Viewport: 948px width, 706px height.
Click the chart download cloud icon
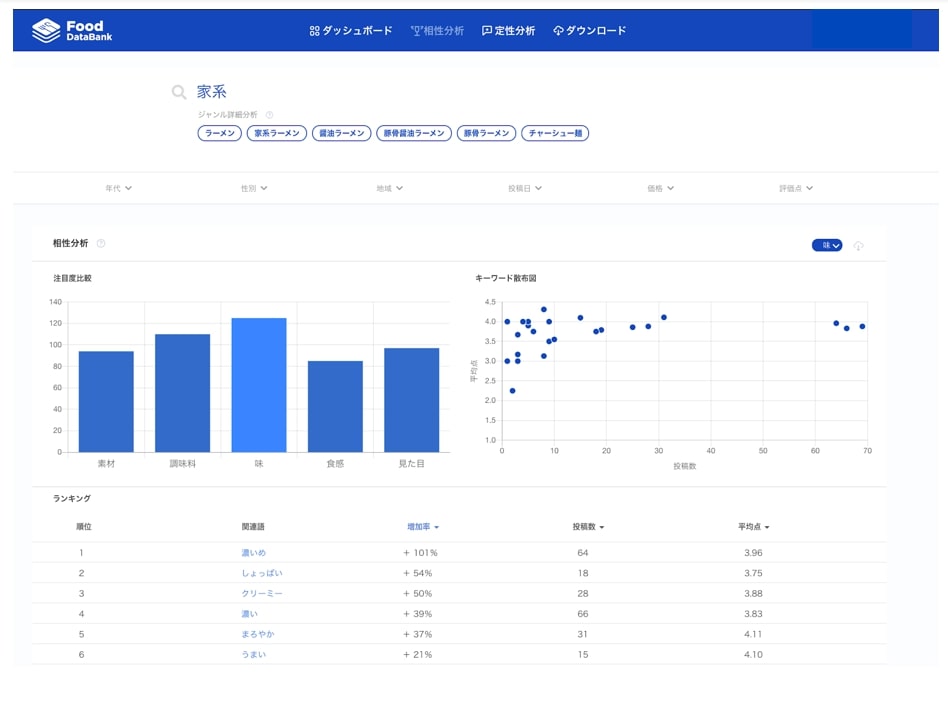point(858,246)
